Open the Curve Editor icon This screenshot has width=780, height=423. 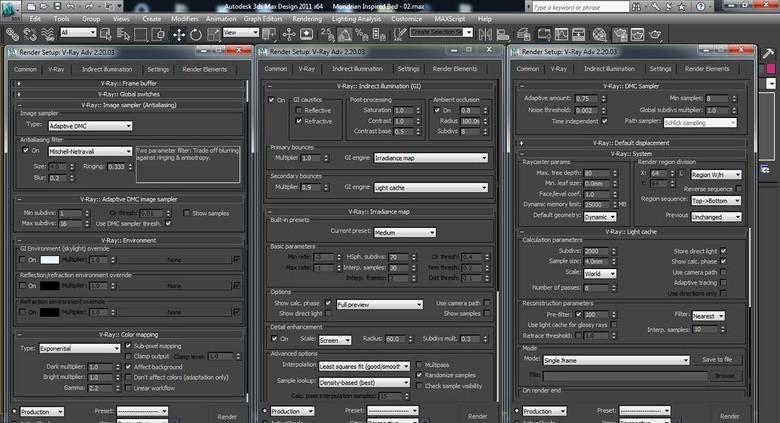click(x=561, y=34)
